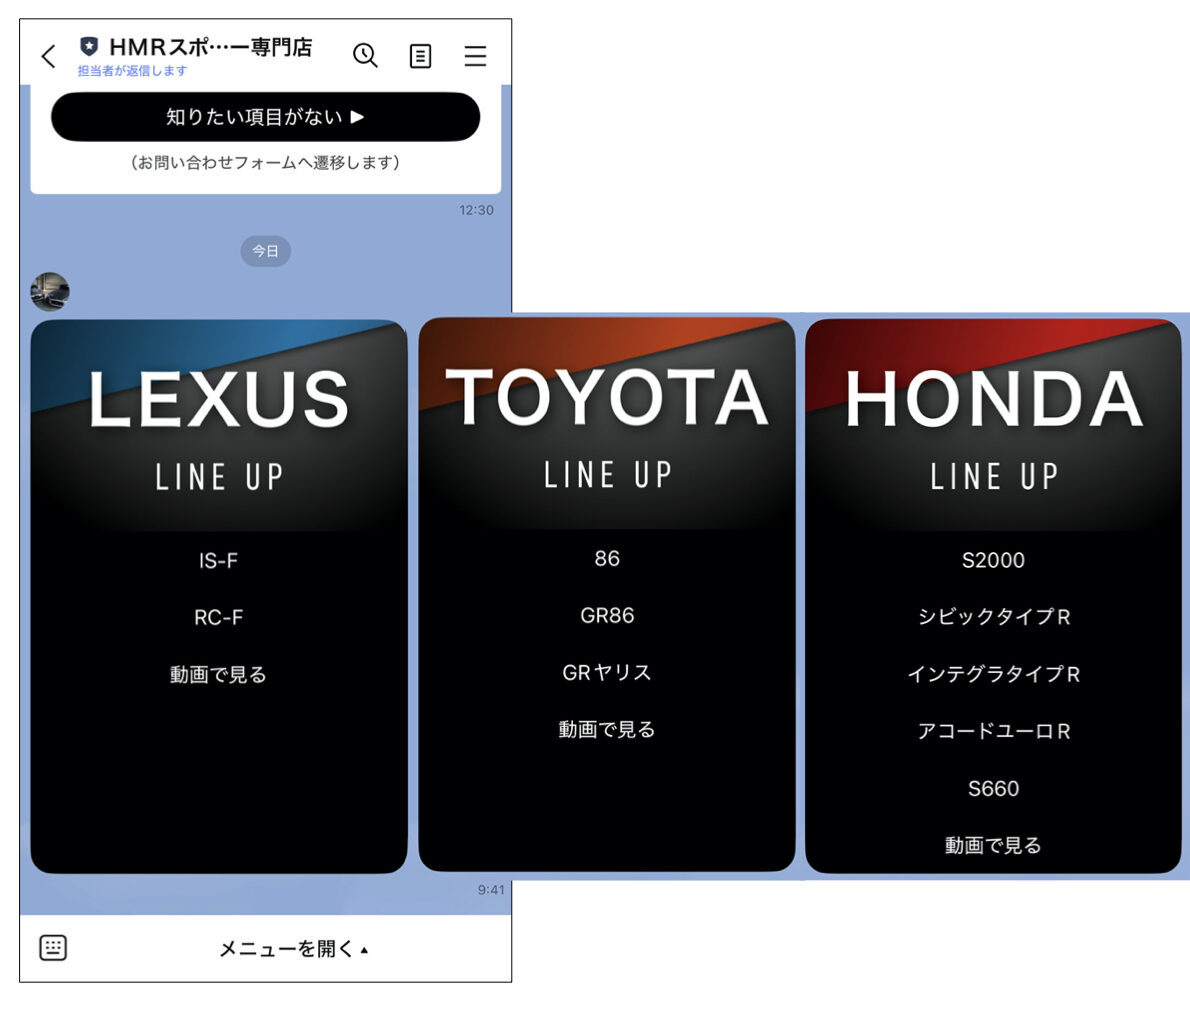The width and height of the screenshot is (1190, 1013).
Task: Select GRヤリス in Toyota lineup
Action: (x=607, y=672)
